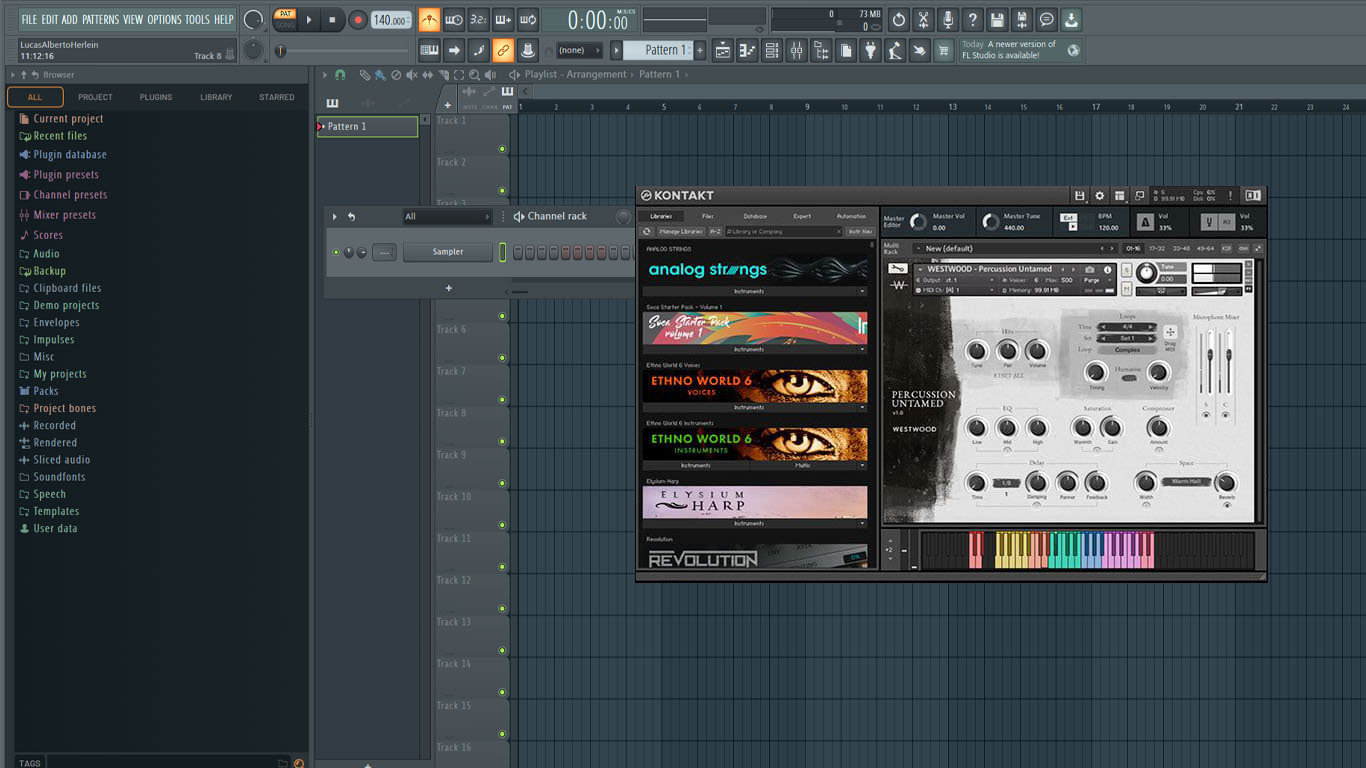
Task: Enable wait for input to start playing
Action: coord(454,19)
